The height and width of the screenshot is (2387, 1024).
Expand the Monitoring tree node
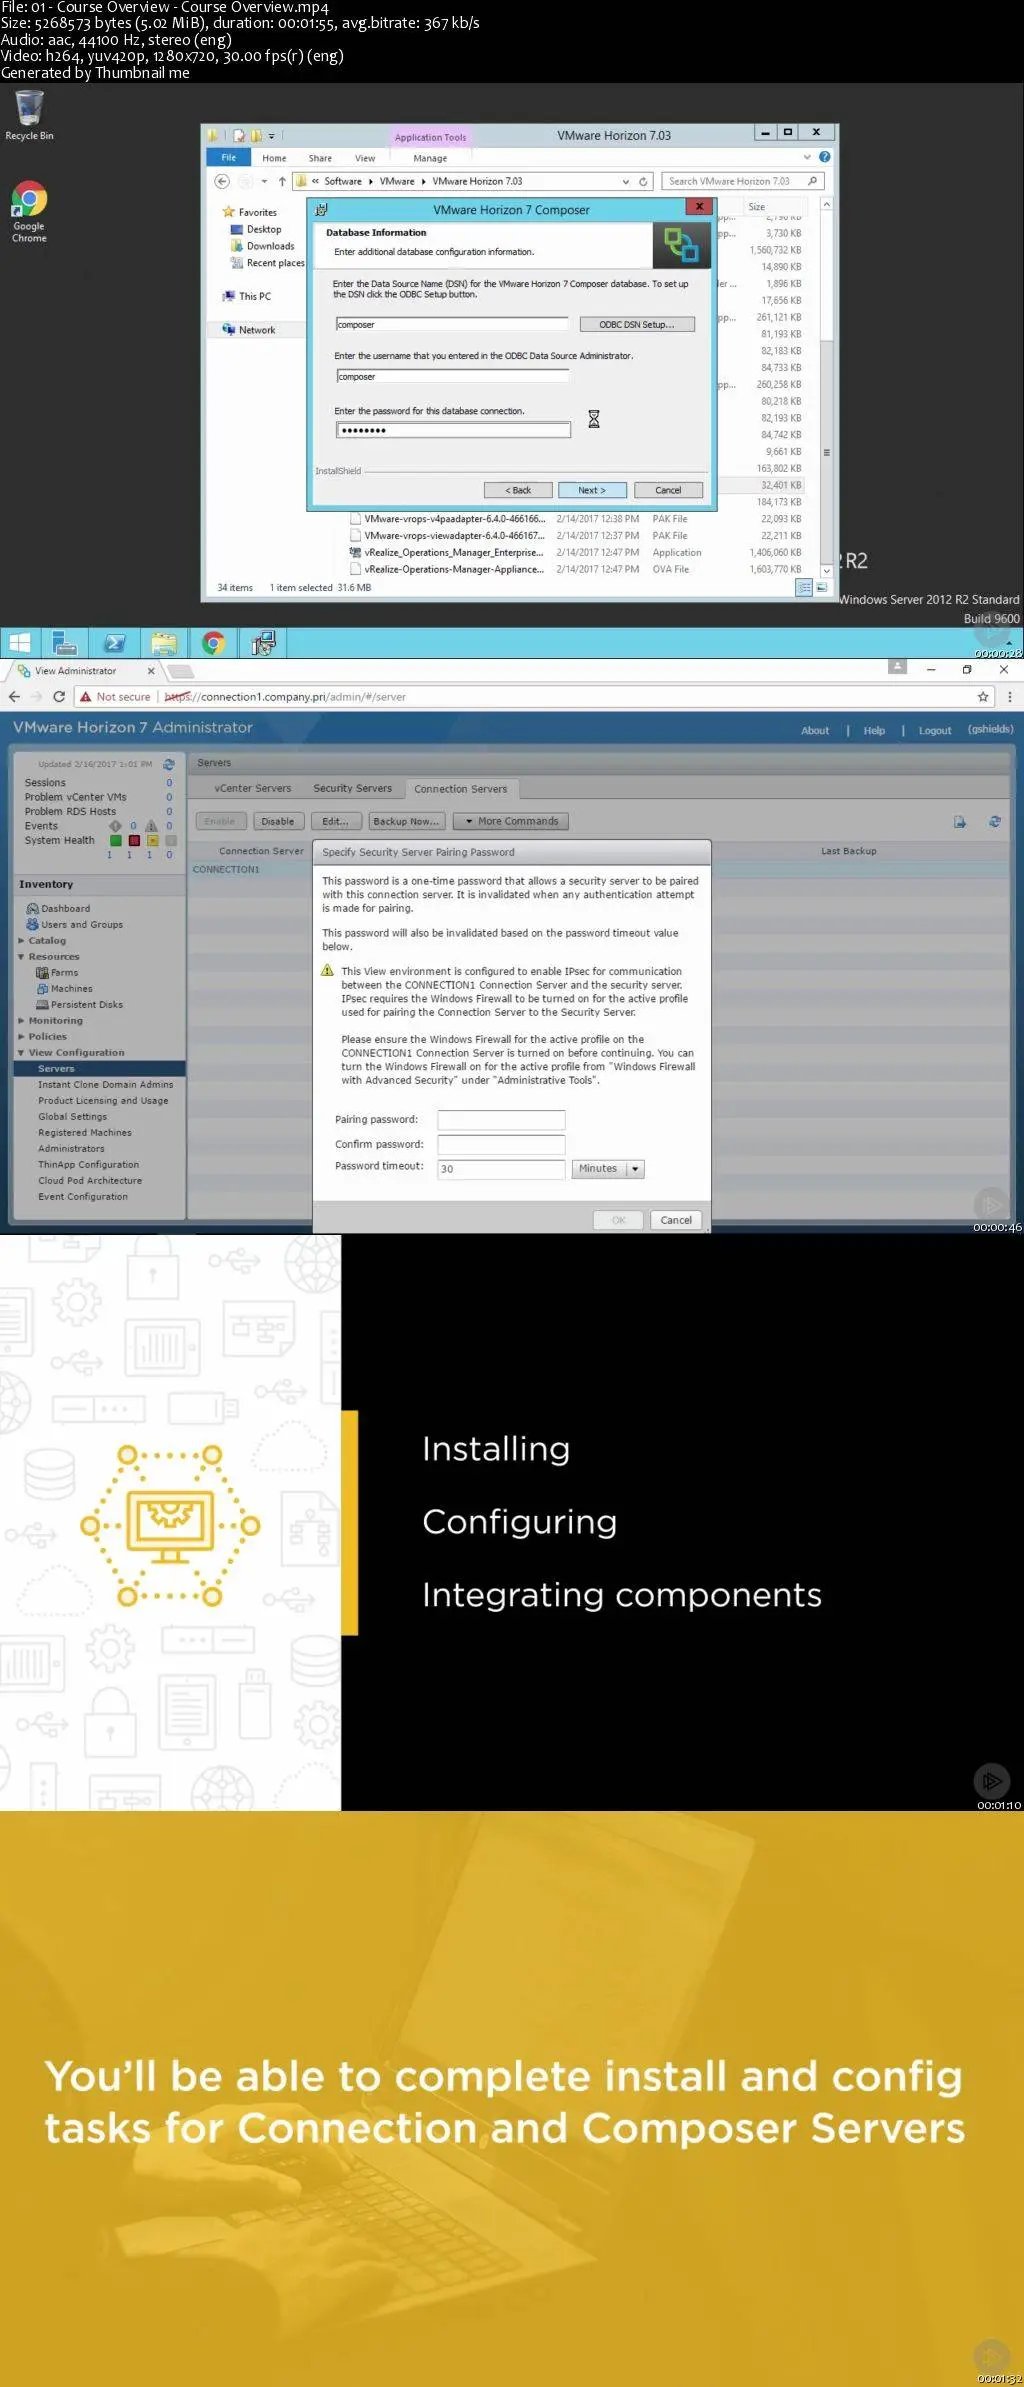tap(21, 1021)
